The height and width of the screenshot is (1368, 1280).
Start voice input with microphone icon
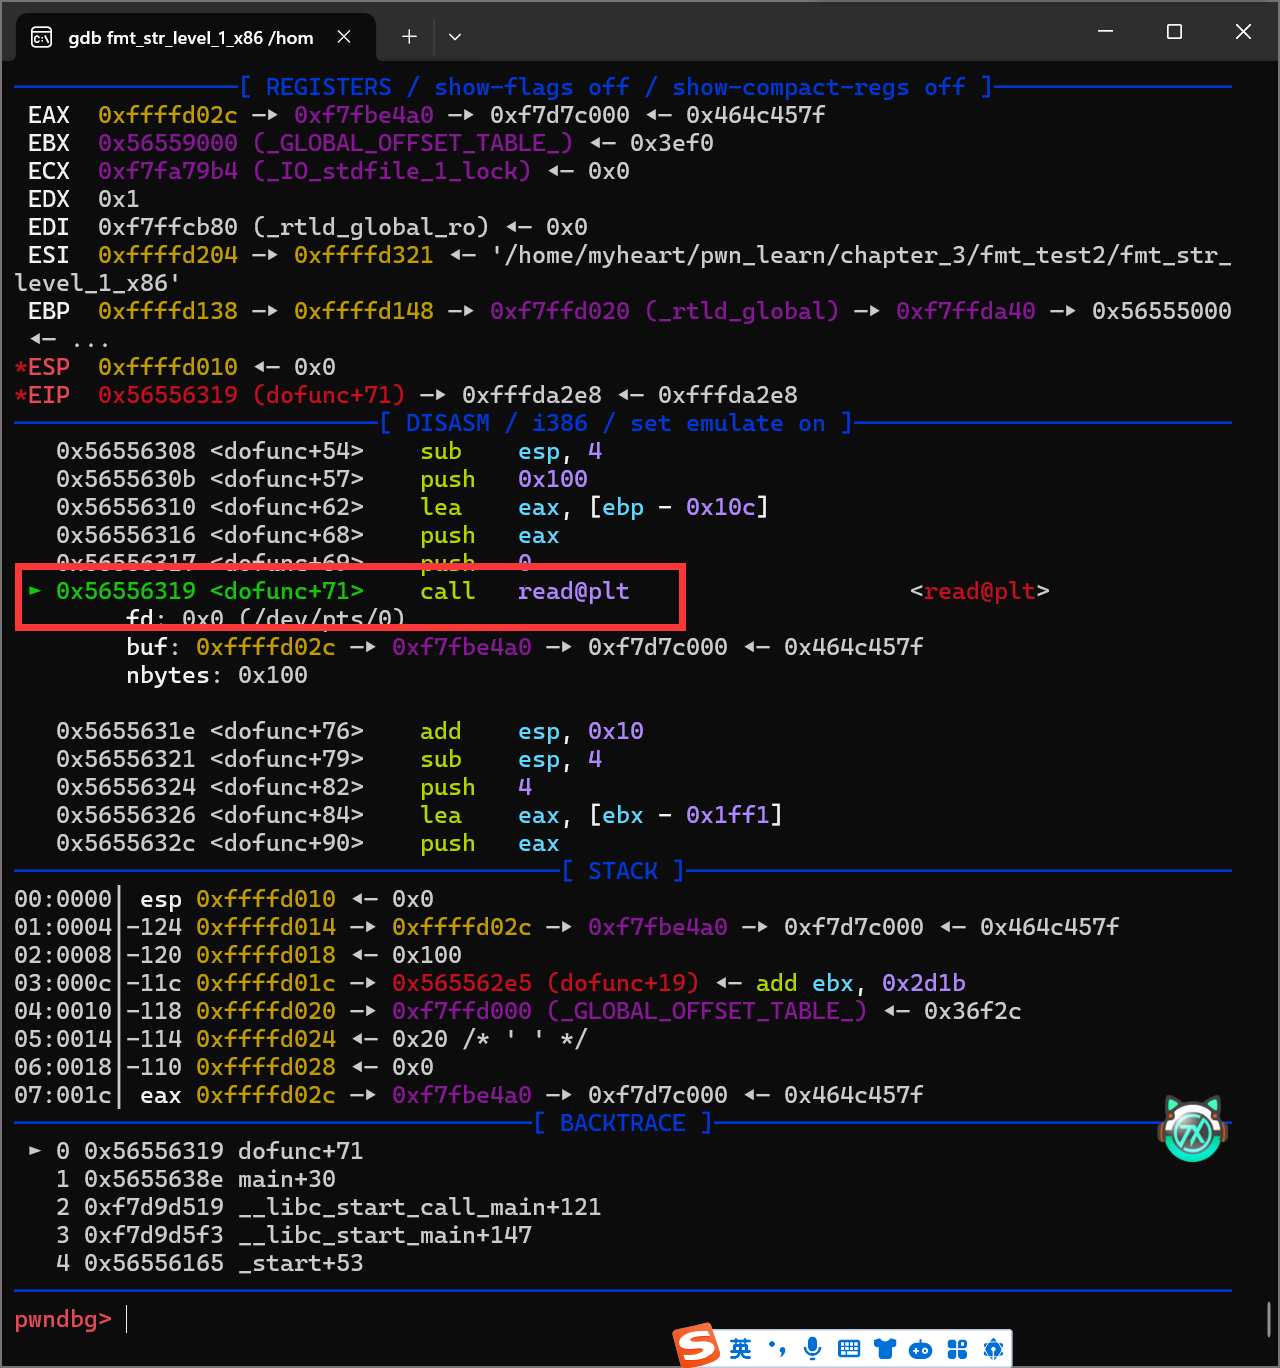click(x=812, y=1349)
